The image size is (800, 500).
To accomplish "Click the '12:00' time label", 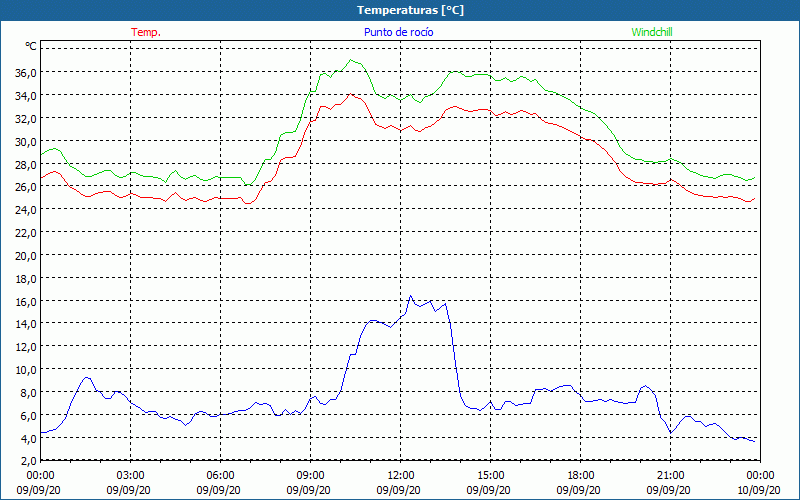I will tap(401, 476).
